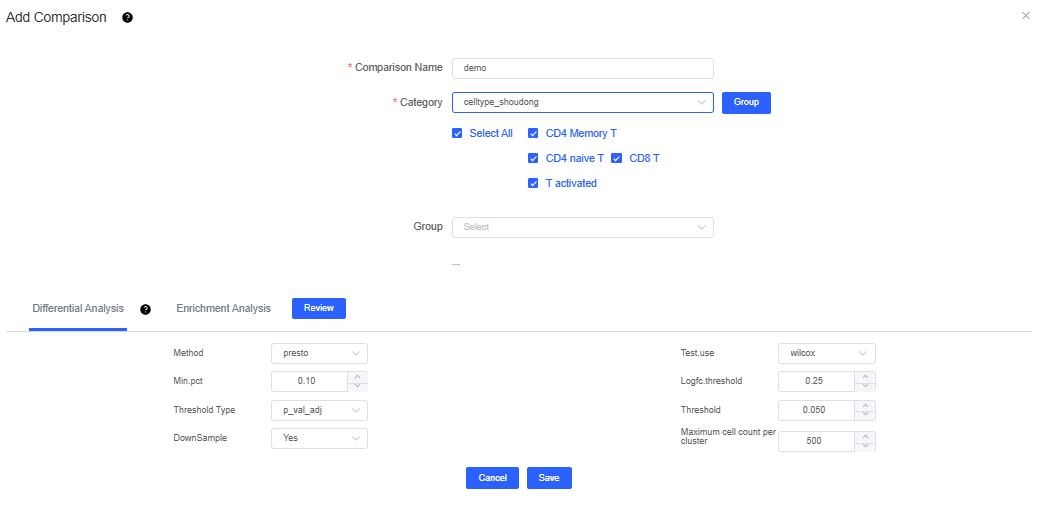Increase the Min.pct value with up arrow
The image size is (1042, 505).
click(359, 376)
